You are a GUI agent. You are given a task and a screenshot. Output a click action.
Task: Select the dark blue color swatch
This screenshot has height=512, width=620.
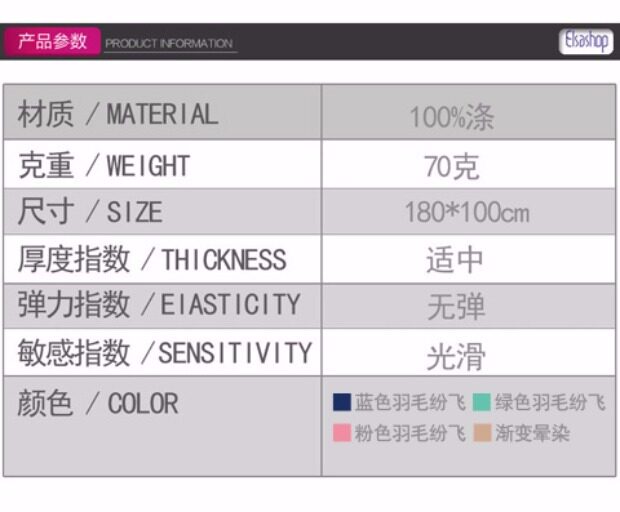click(342, 403)
